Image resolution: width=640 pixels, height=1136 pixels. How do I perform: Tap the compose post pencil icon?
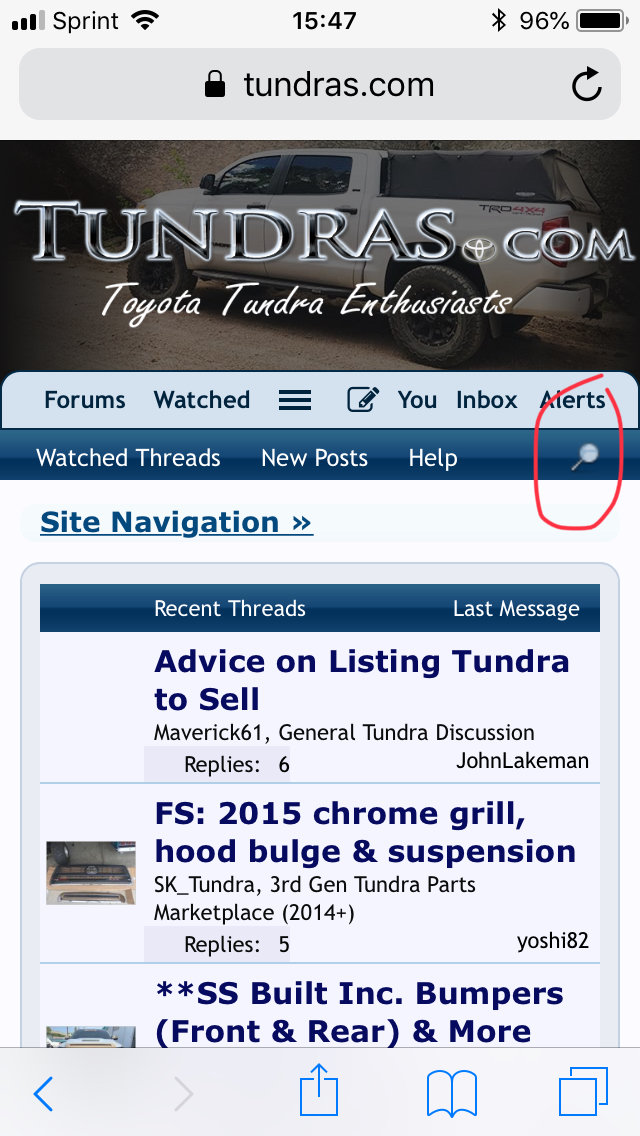[x=363, y=400]
